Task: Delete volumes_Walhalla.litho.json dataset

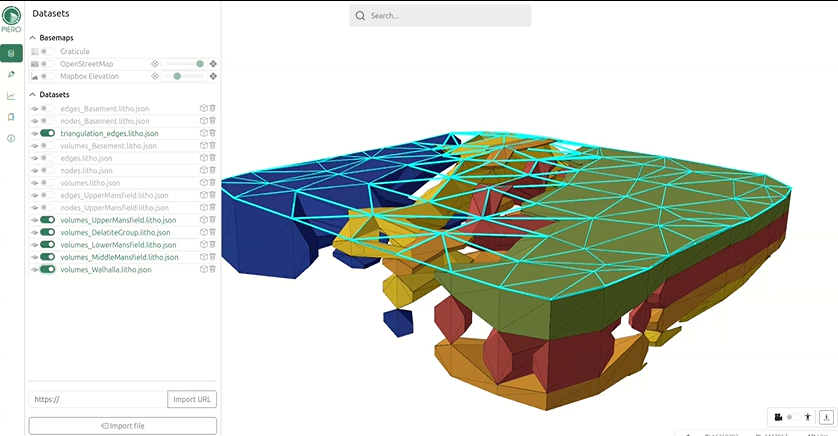Action: tap(213, 269)
